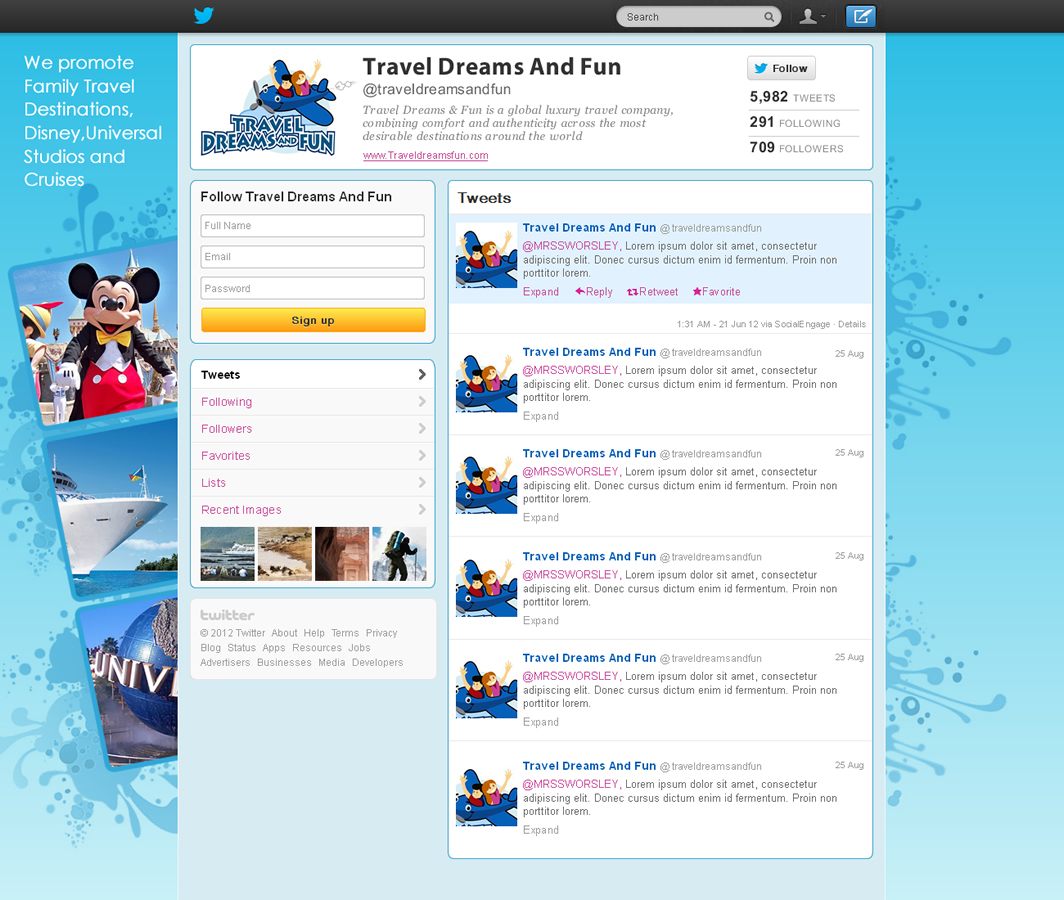Open the Help footer link
This screenshot has height=900, width=1064.
[x=314, y=633]
